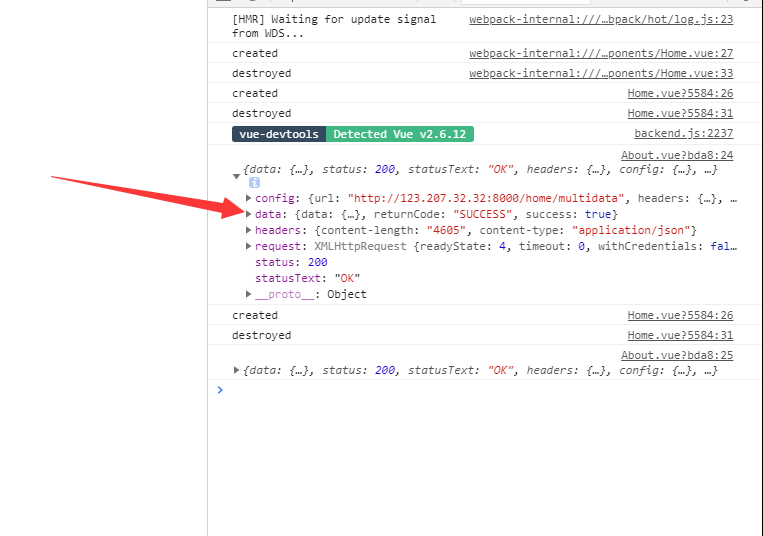763x536 pixels.
Task: Open backend.js:2237 source link
Action: point(684,133)
